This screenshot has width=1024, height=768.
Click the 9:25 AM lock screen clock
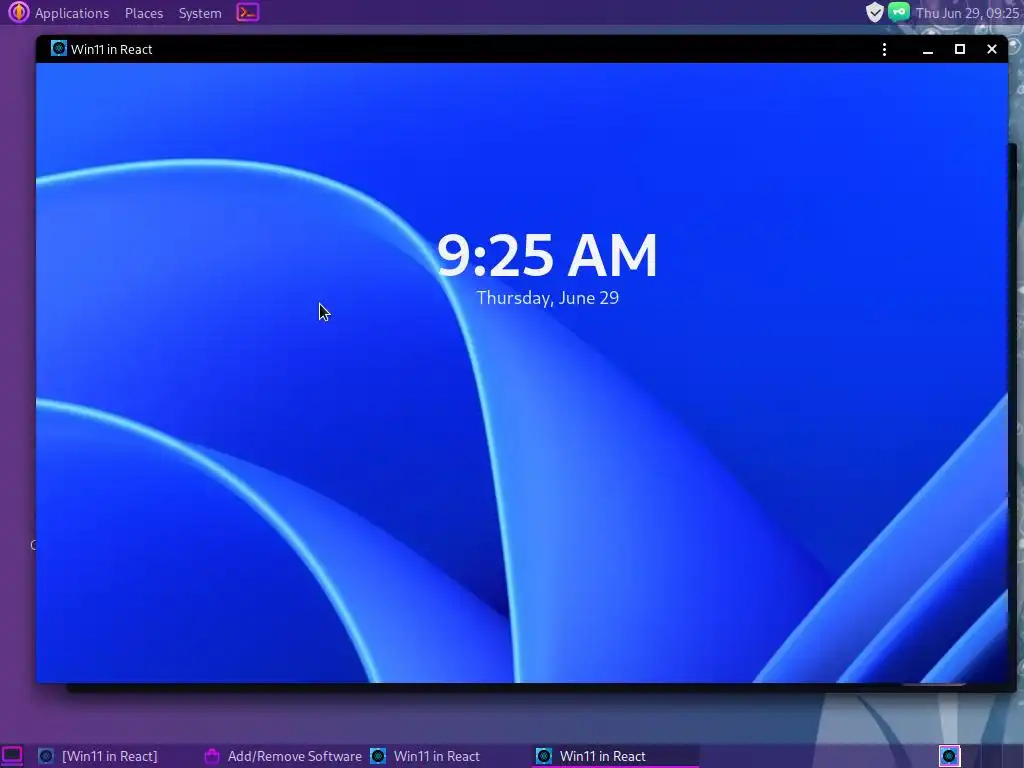tap(547, 255)
